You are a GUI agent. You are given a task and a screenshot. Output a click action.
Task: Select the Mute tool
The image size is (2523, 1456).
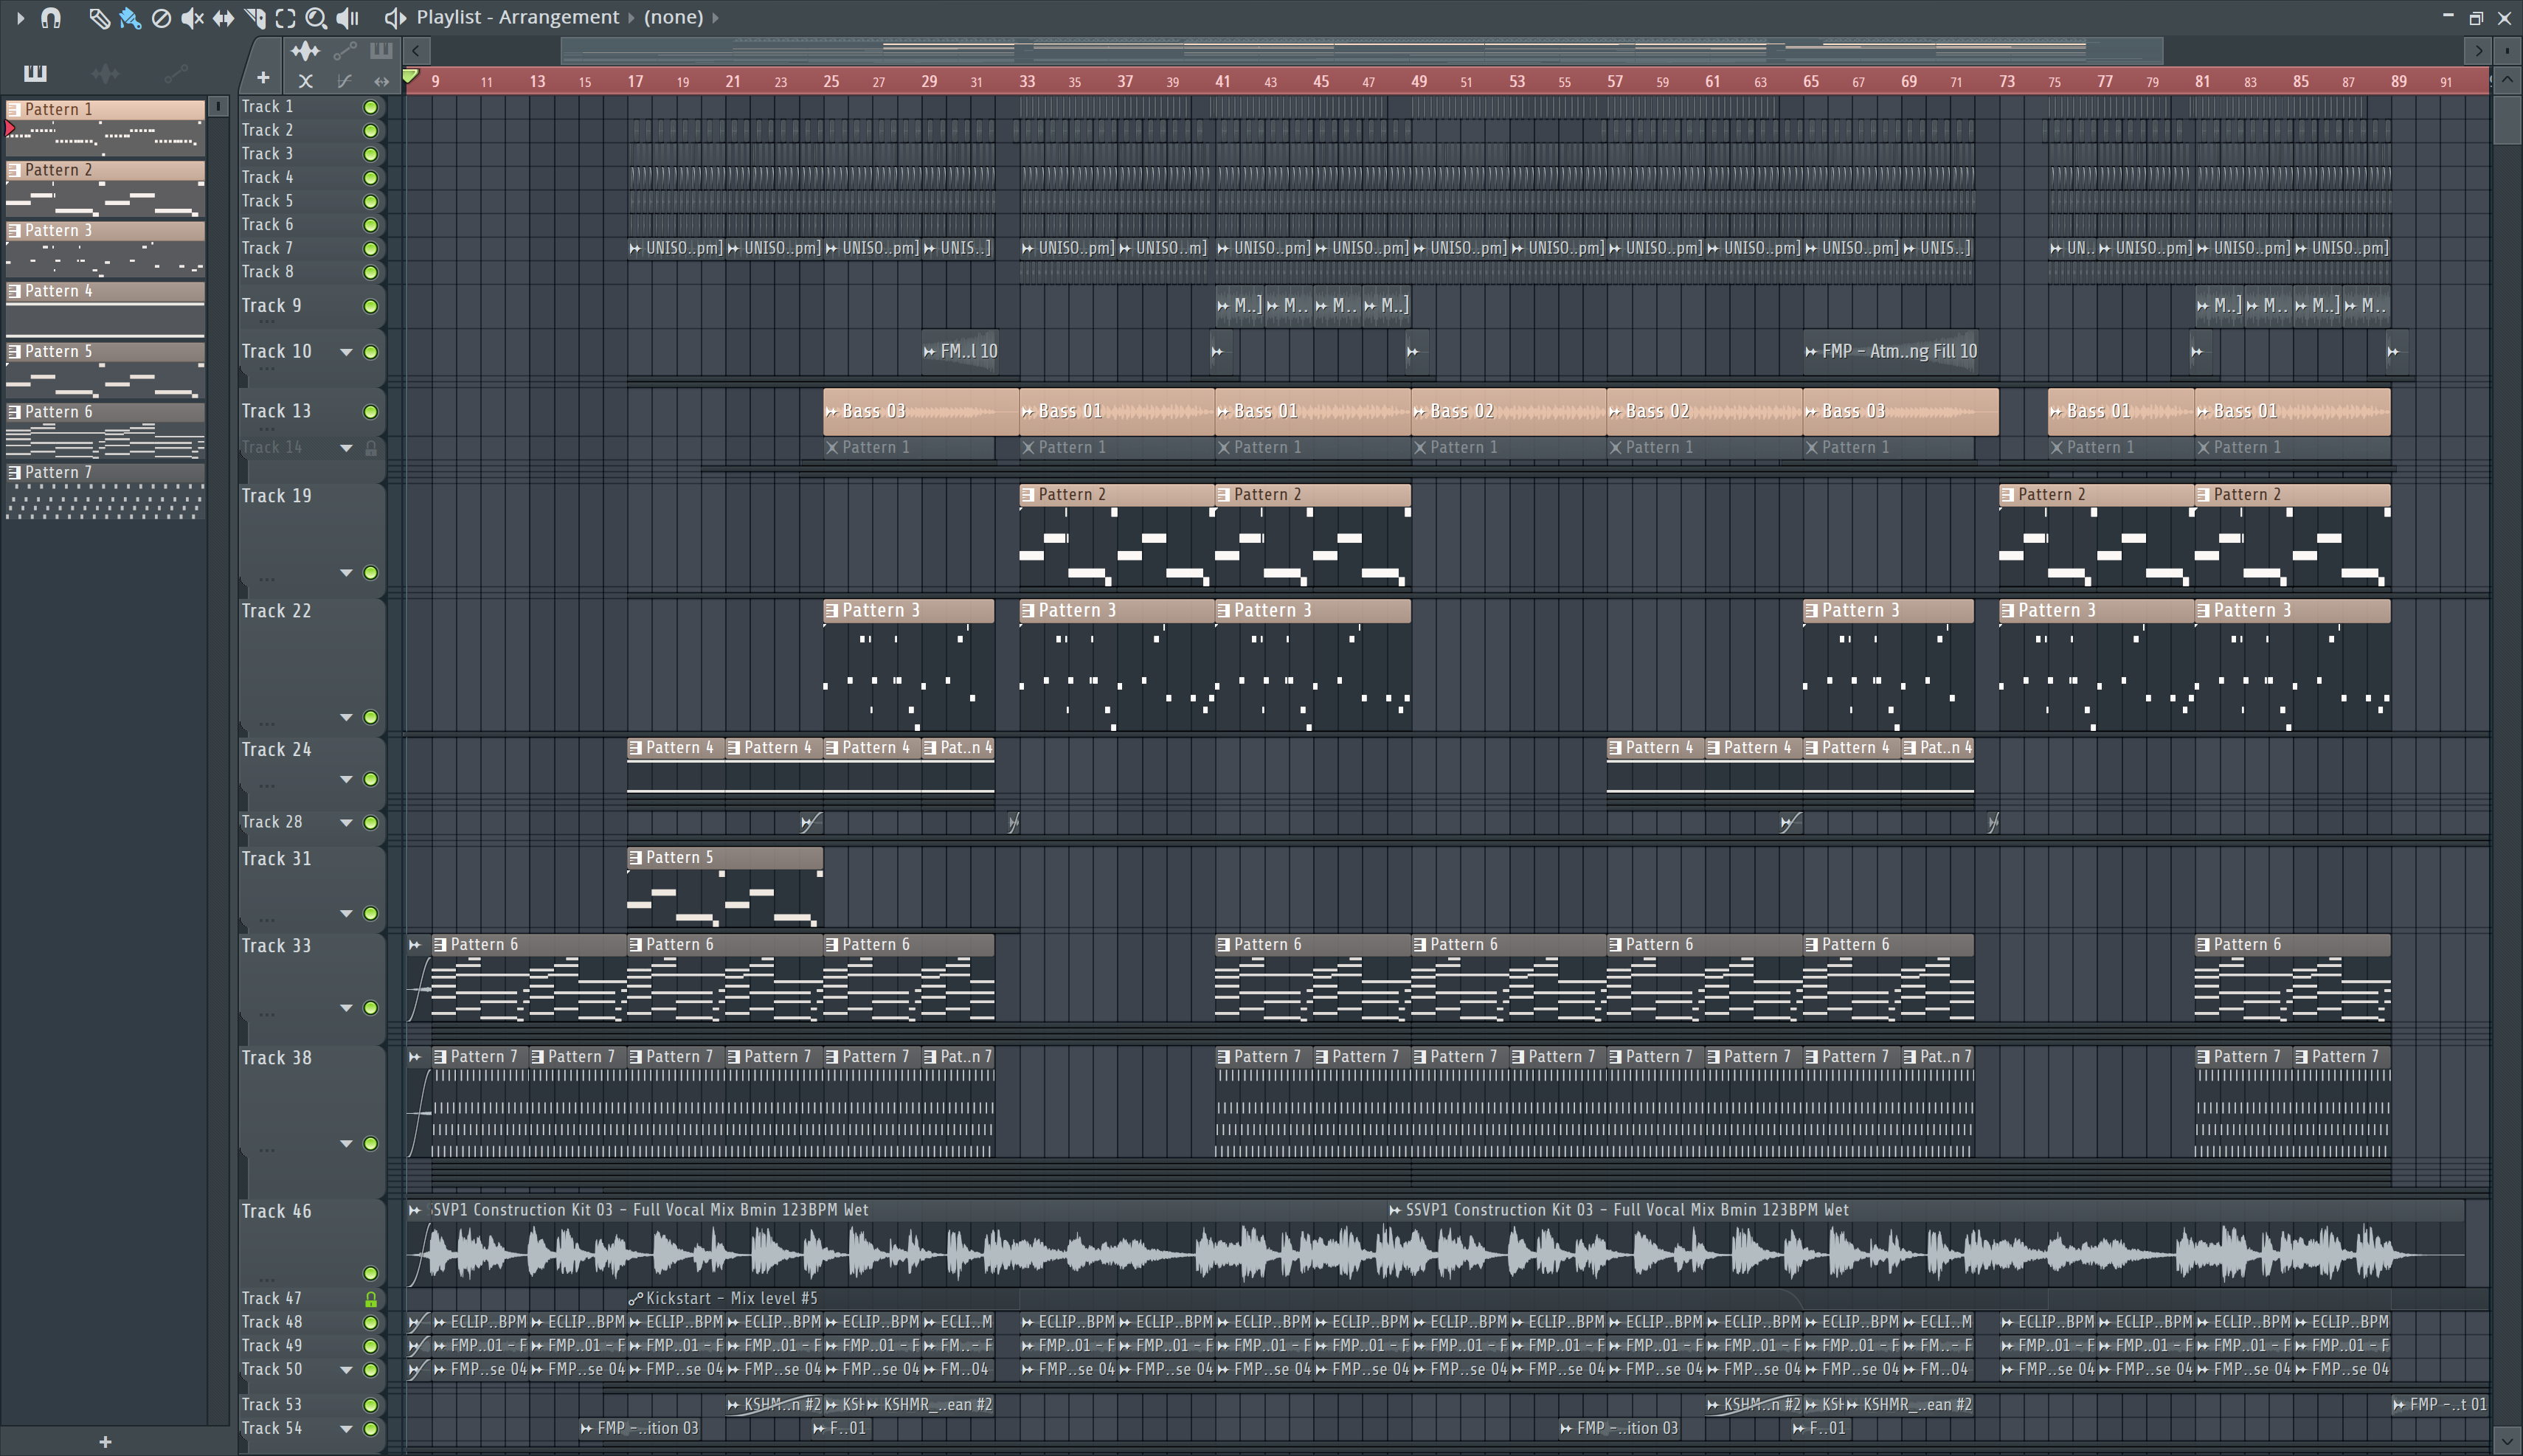point(192,17)
